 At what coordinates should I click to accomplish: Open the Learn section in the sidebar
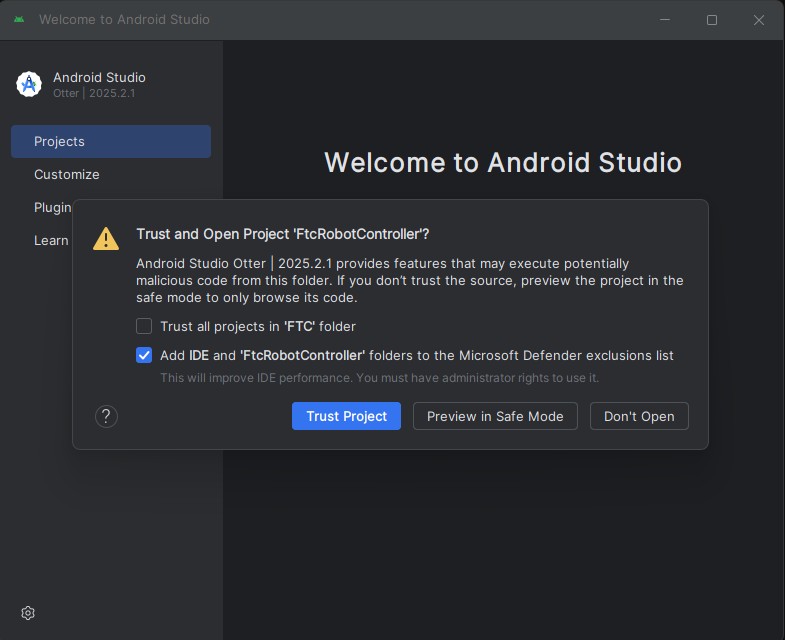tap(50, 240)
